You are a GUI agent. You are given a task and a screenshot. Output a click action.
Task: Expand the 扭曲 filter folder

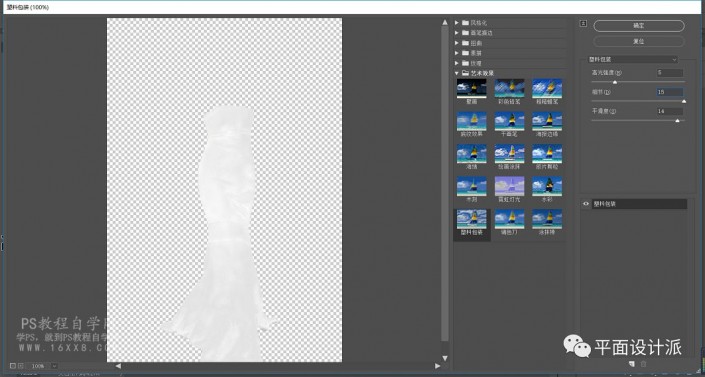click(x=457, y=43)
